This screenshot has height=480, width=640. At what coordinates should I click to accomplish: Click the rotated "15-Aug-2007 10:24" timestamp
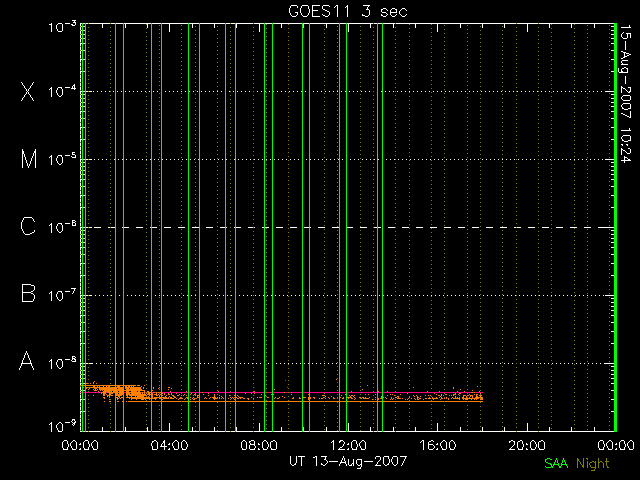(x=626, y=93)
